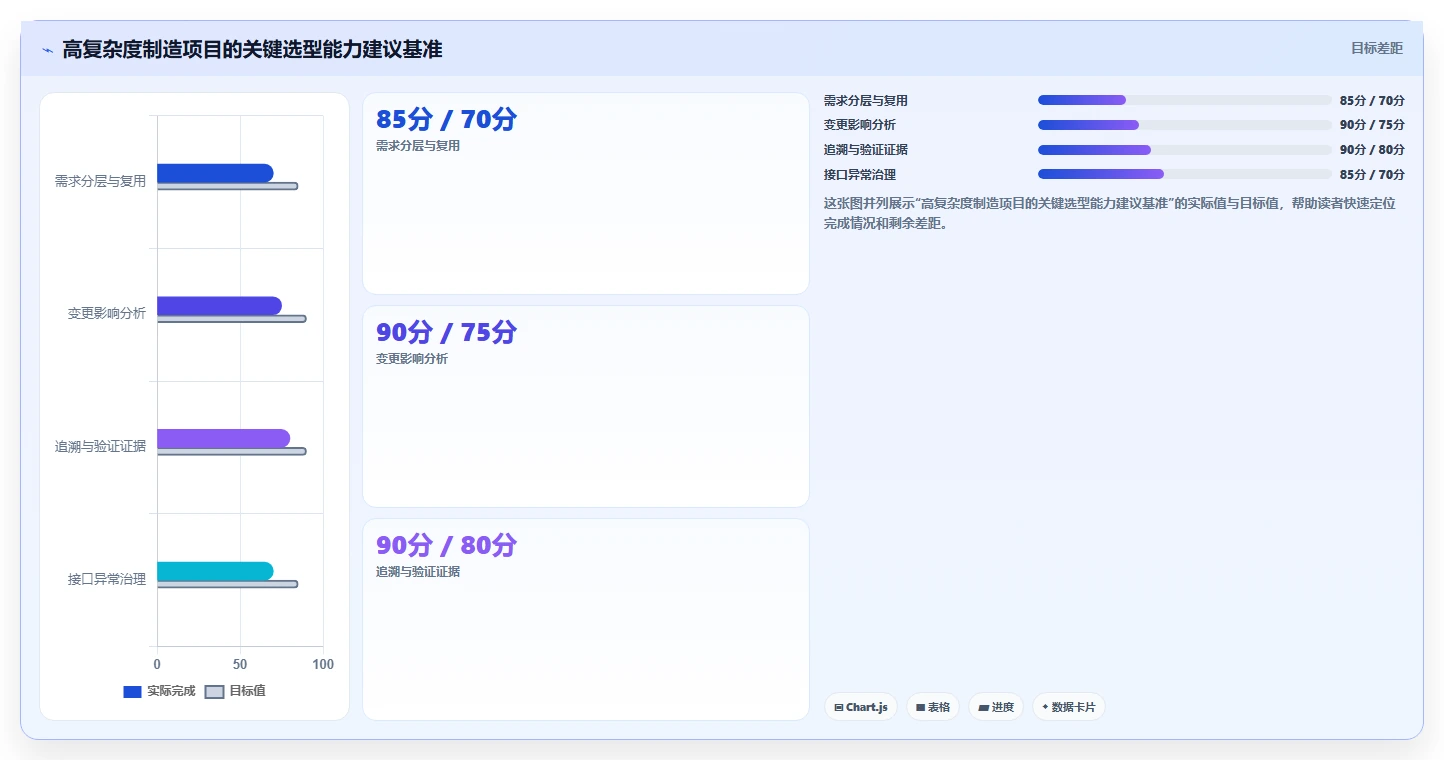Click 变更影响分析 caption in the second card

[x=412, y=359]
